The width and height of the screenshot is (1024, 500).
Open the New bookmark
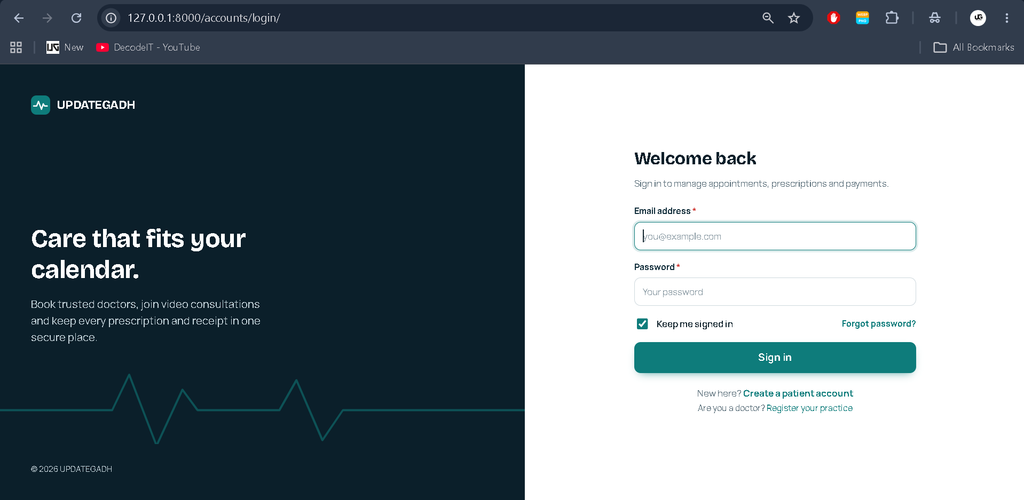[65, 47]
